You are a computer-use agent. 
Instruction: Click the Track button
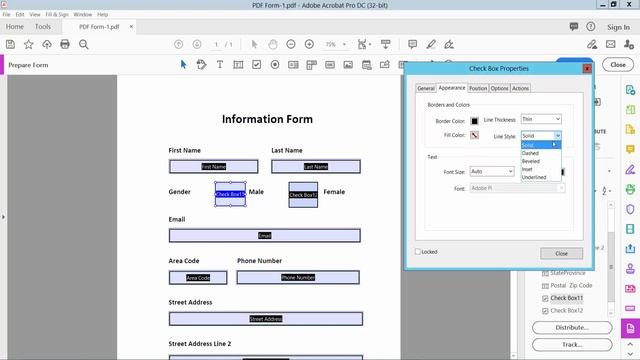pyautogui.click(x=572, y=344)
